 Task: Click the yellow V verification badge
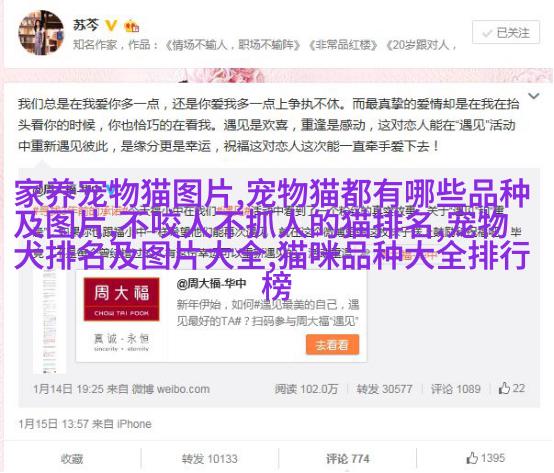[111, 25]
